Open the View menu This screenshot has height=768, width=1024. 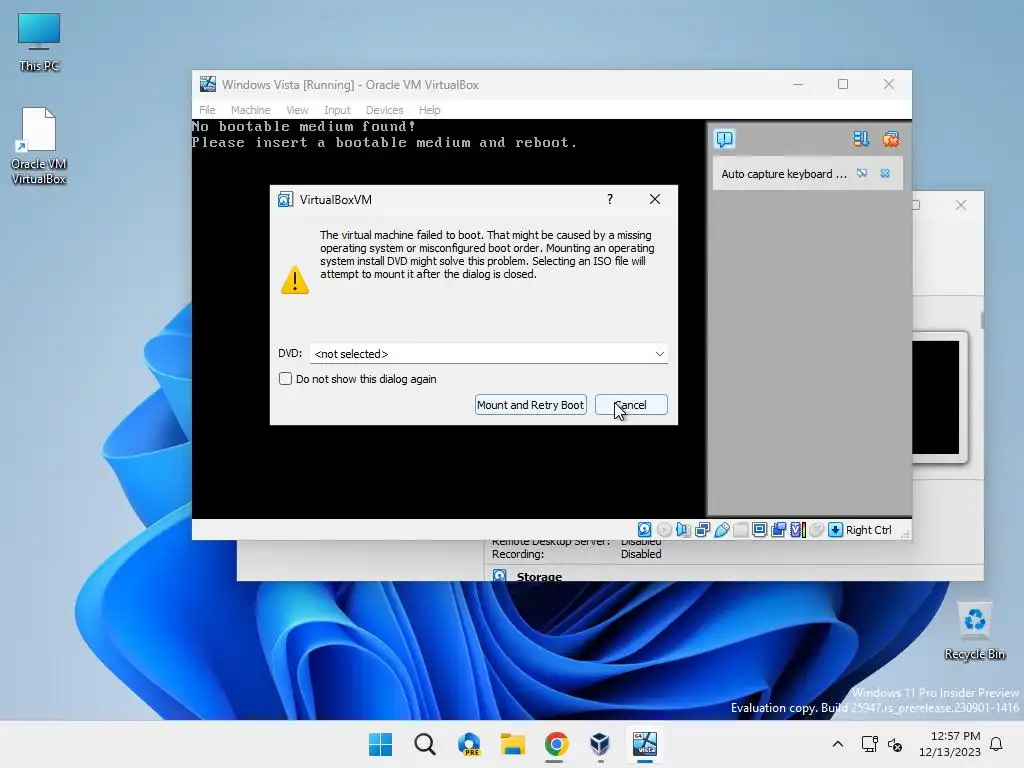pyautogui.click(x=297, y=110)
